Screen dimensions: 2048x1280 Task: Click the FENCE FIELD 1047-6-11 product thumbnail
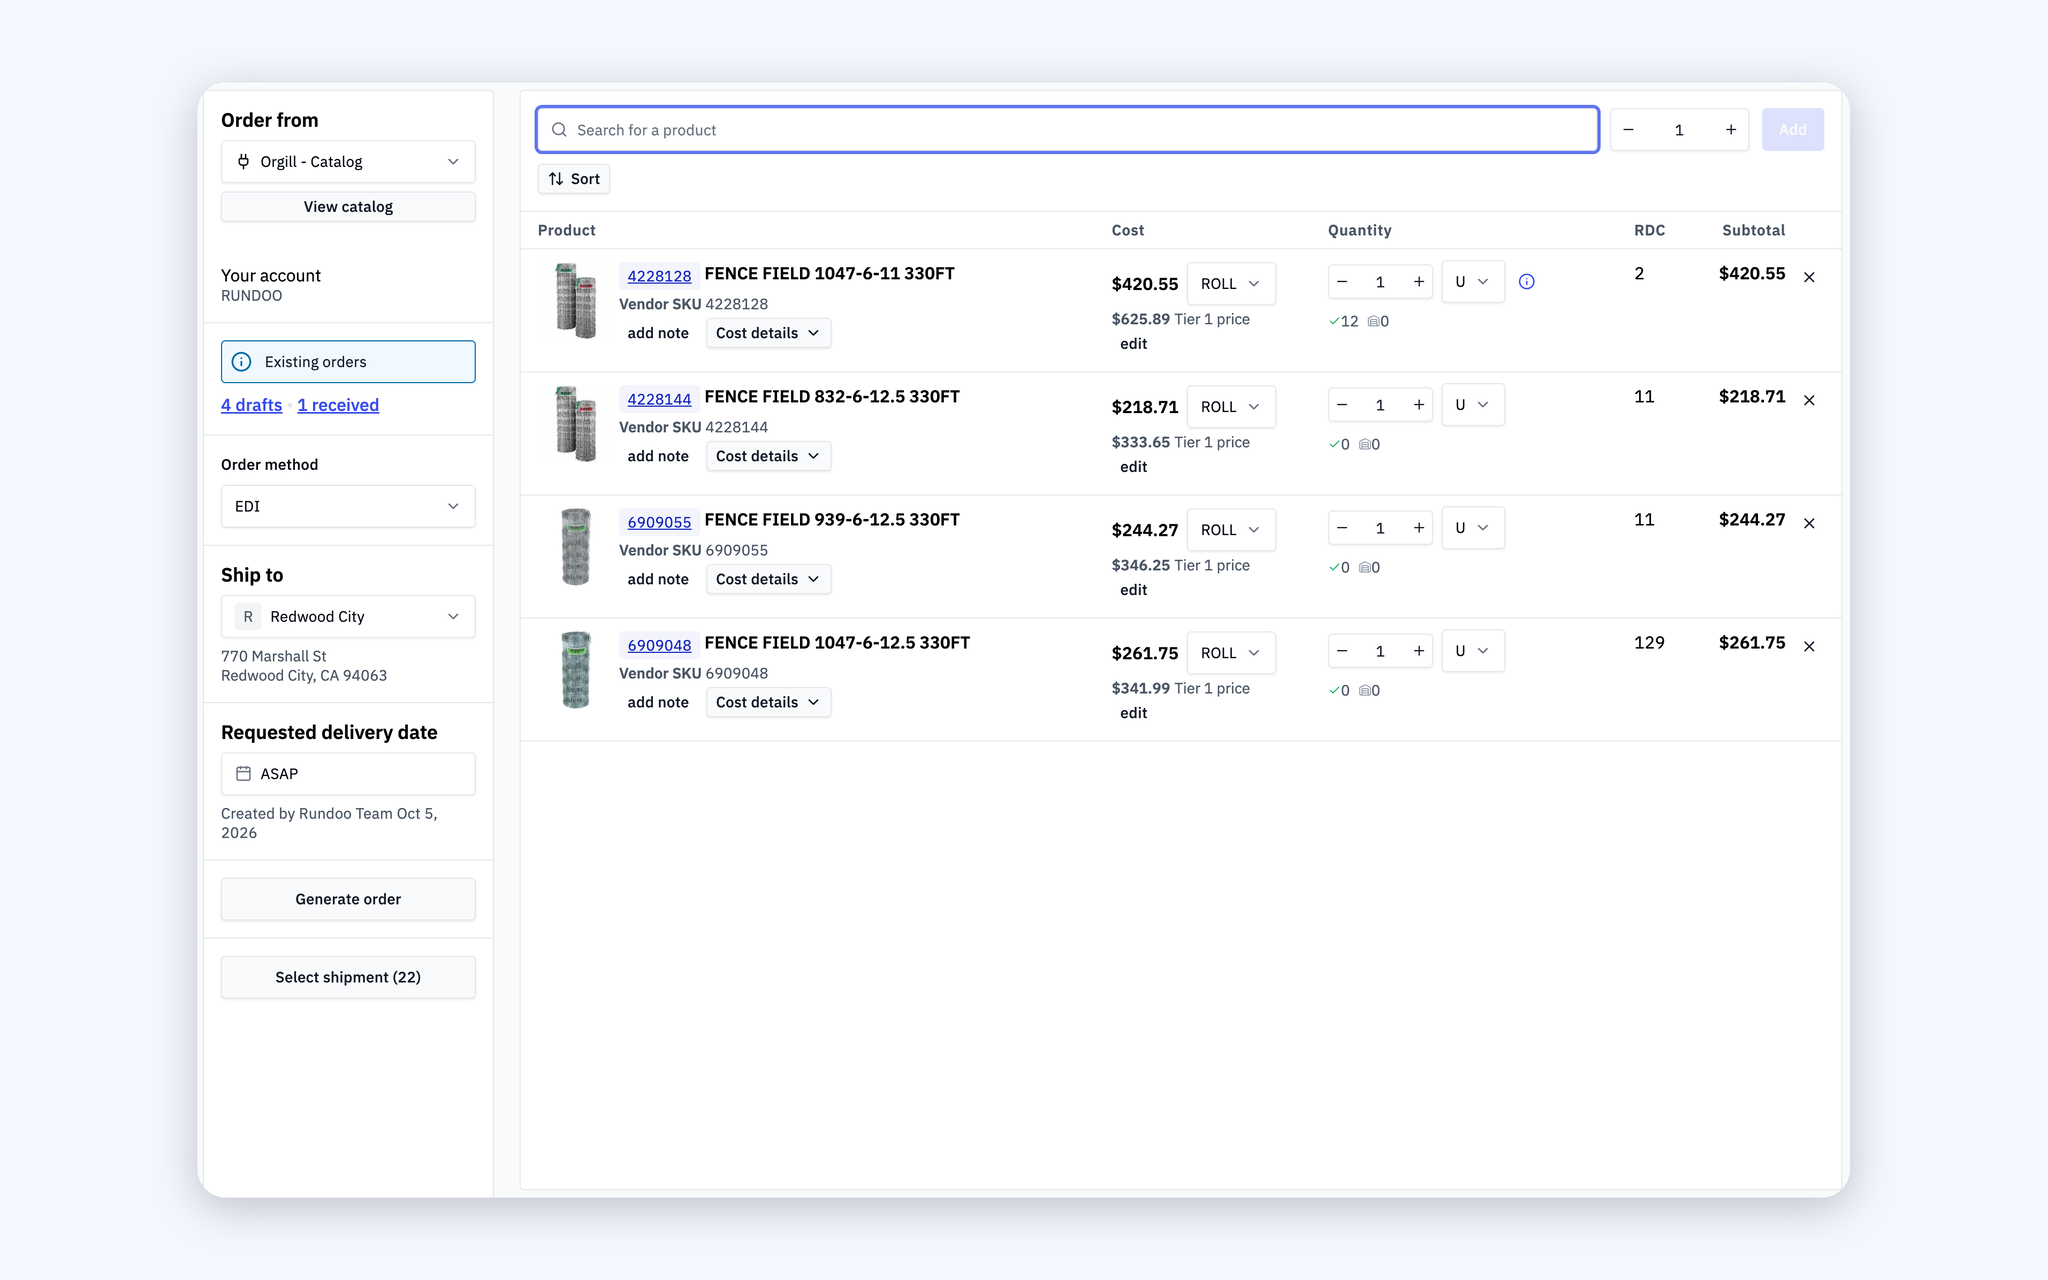click(x=576, y=300)
